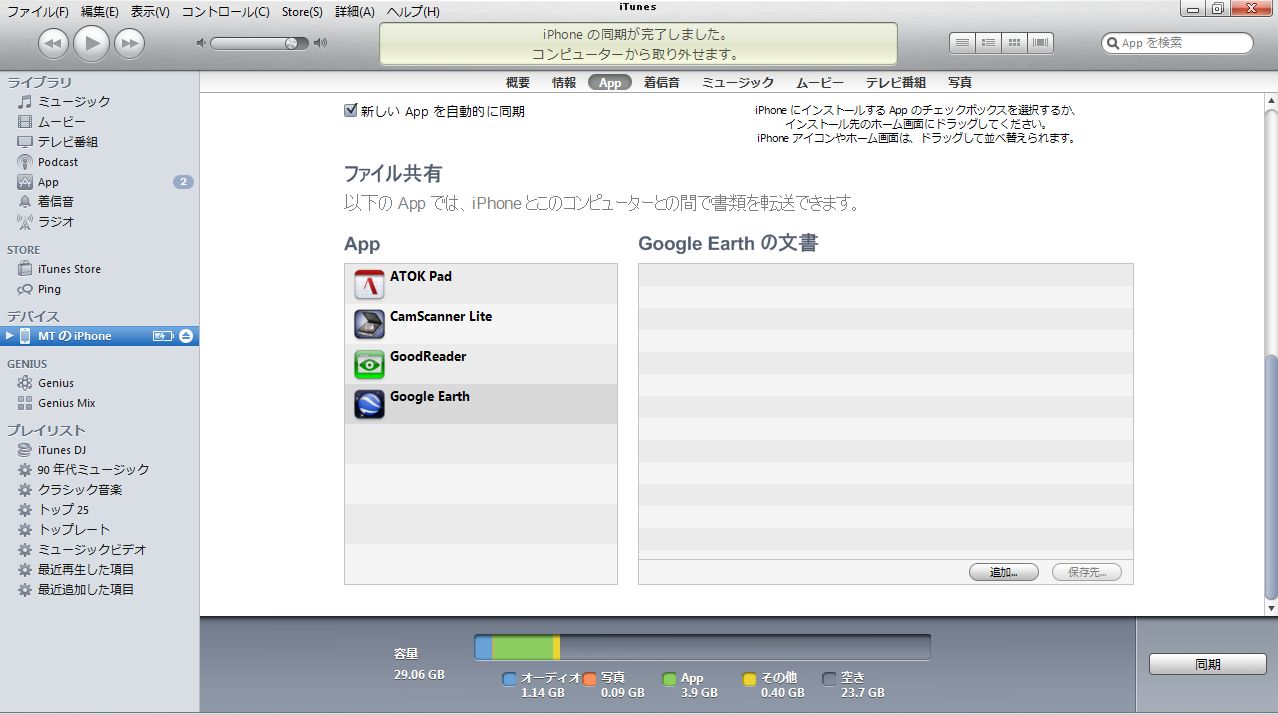Open the 表示(V) menu
The image size is (1278, 715).
pyautogui.click(x=150, y=11)
